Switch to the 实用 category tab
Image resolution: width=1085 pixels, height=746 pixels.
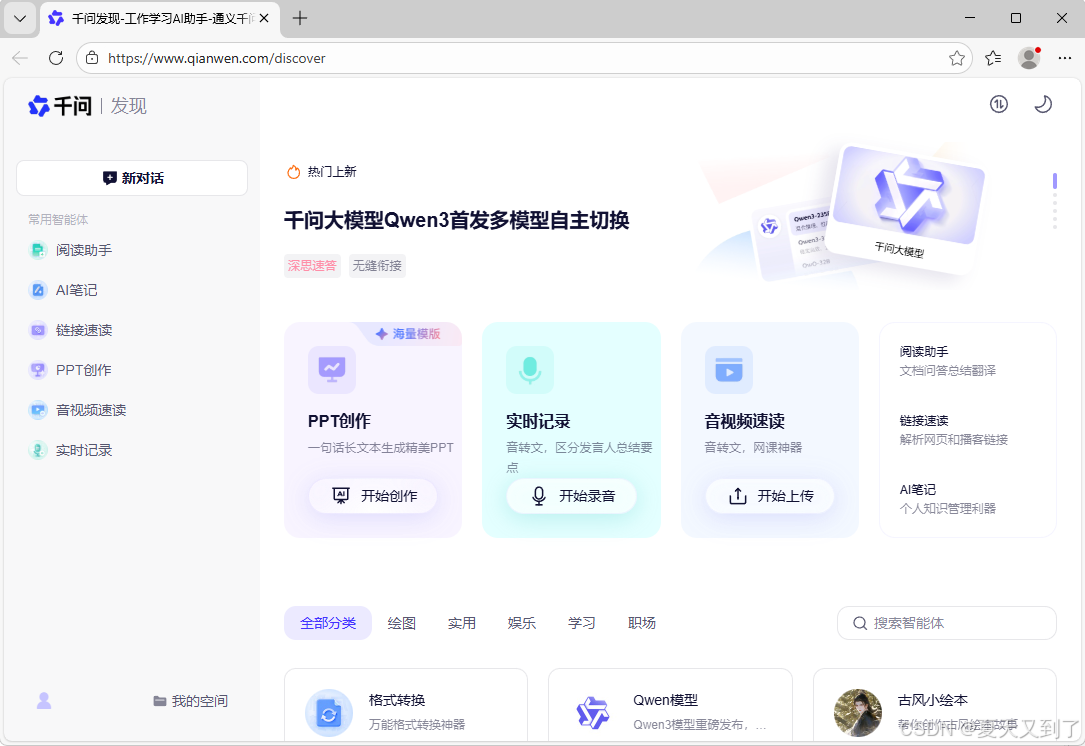462,624
